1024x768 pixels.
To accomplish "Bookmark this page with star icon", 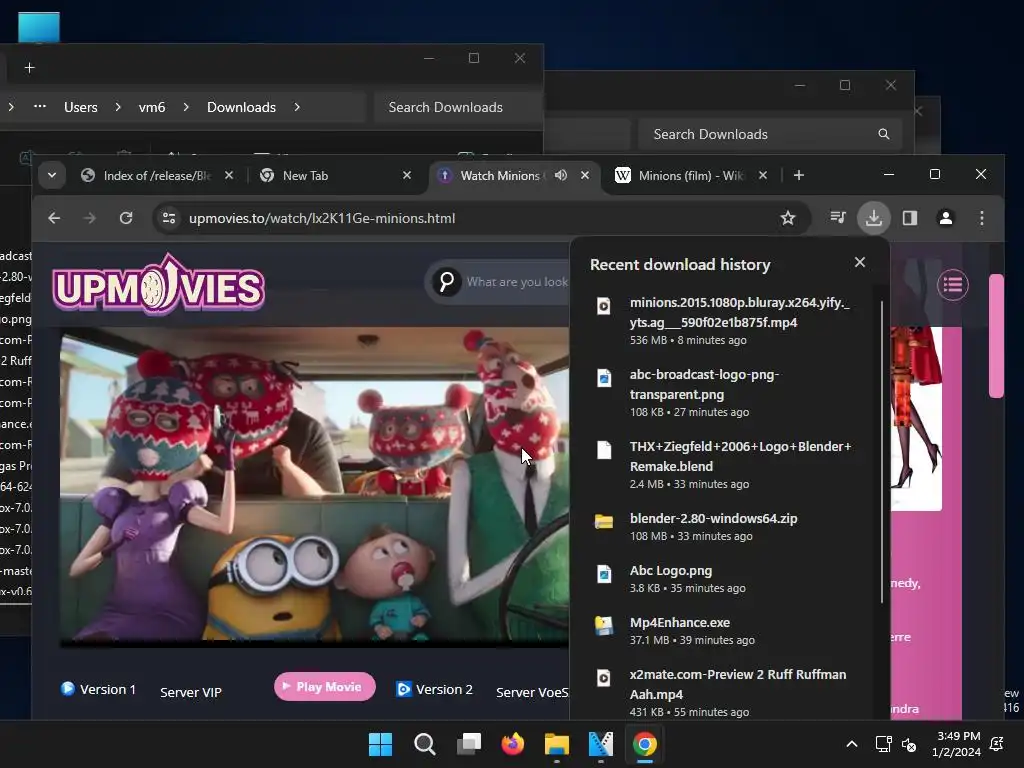I will coord(788,218).
